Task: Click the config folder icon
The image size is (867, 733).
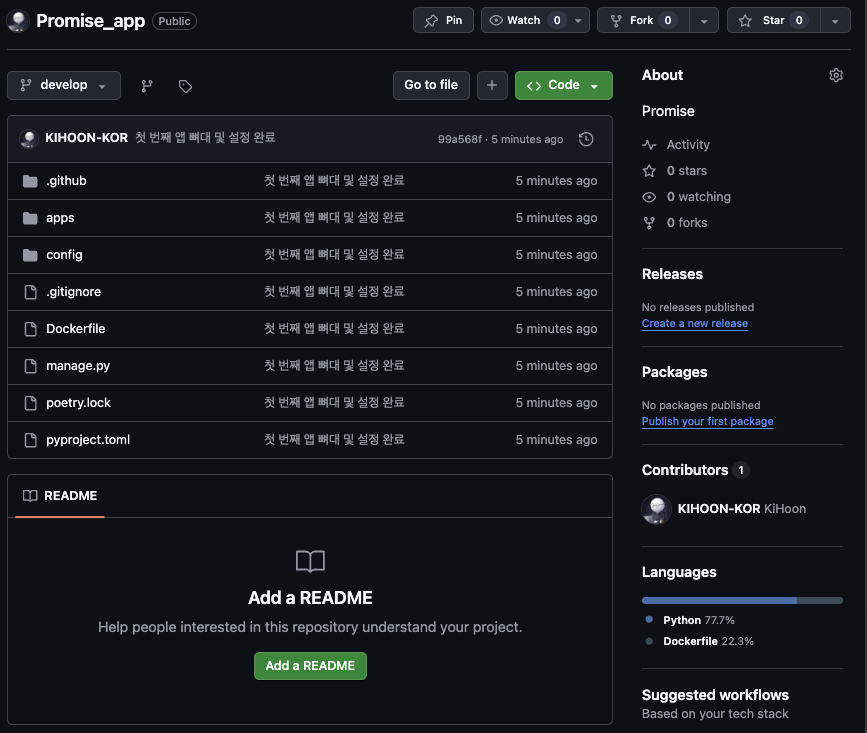Action: (30, 255)
